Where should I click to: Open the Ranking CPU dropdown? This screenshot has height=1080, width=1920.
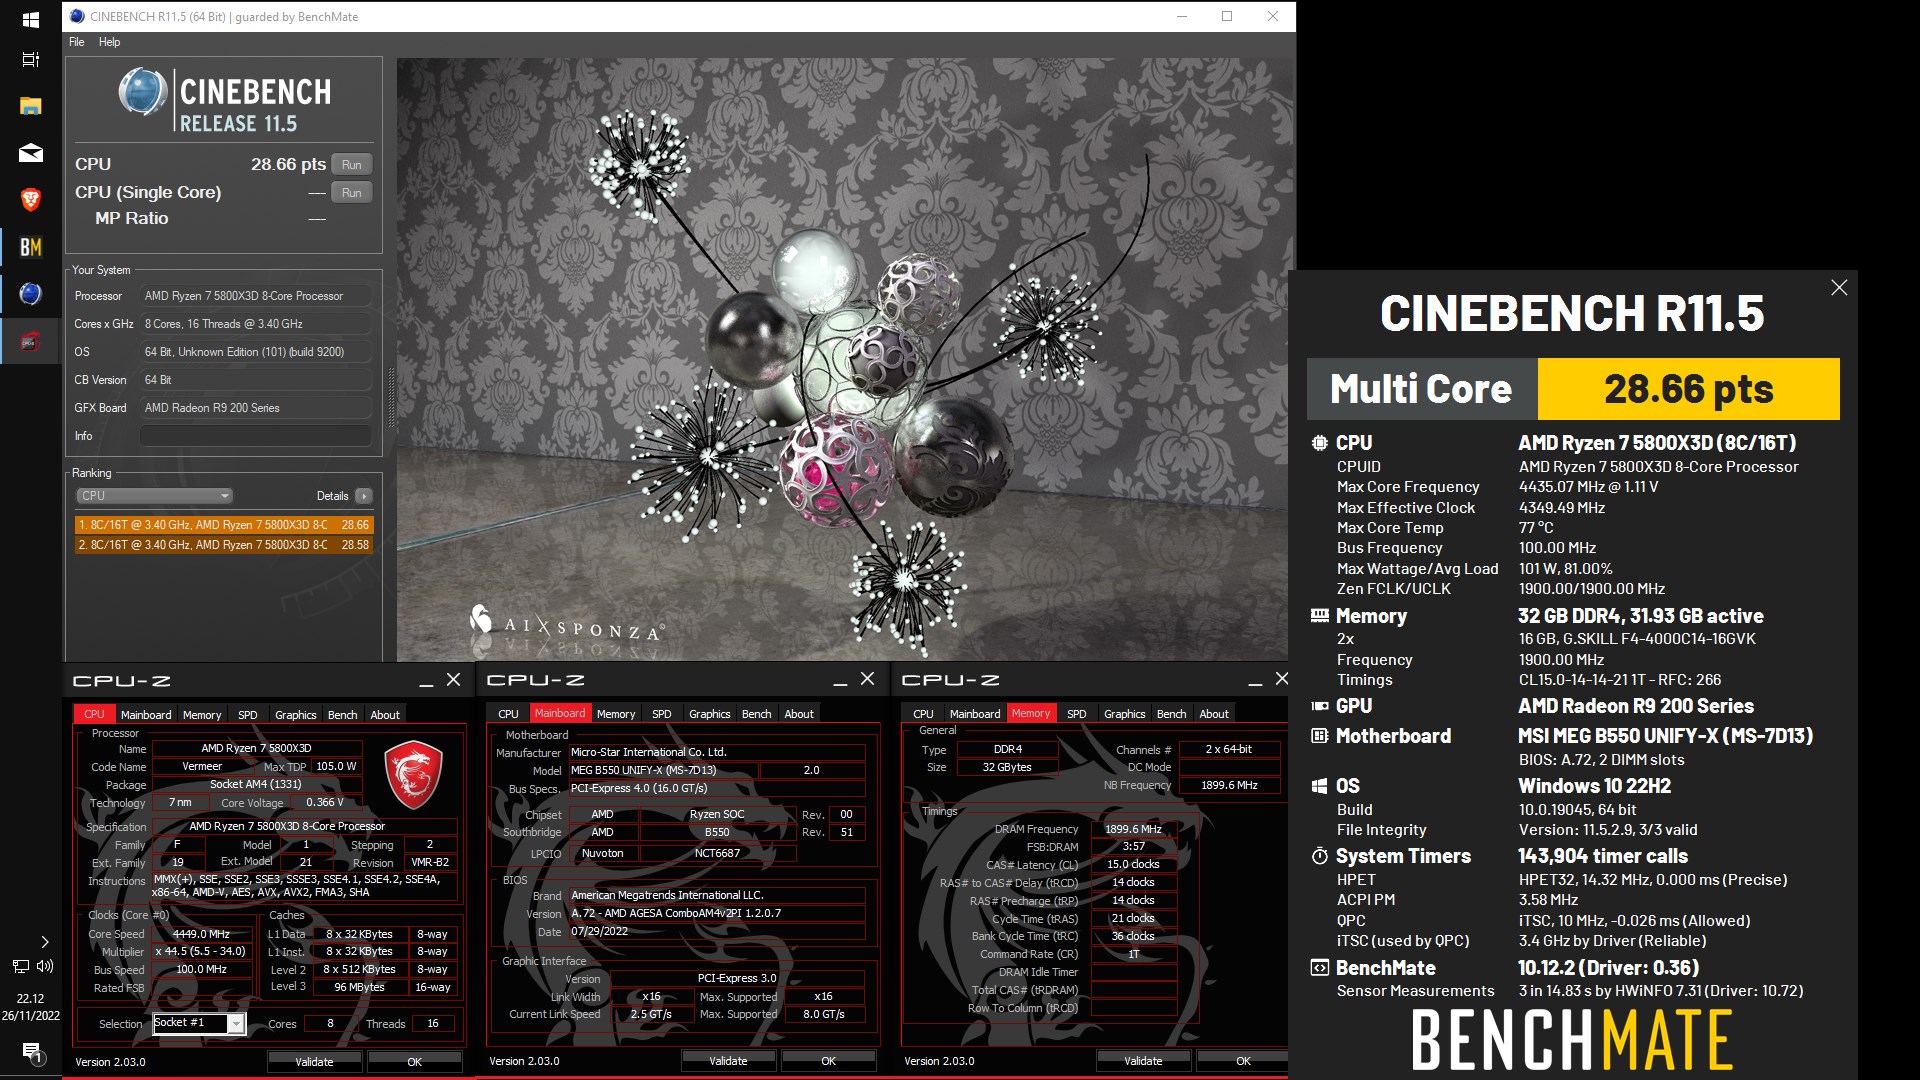coord(154,496)
